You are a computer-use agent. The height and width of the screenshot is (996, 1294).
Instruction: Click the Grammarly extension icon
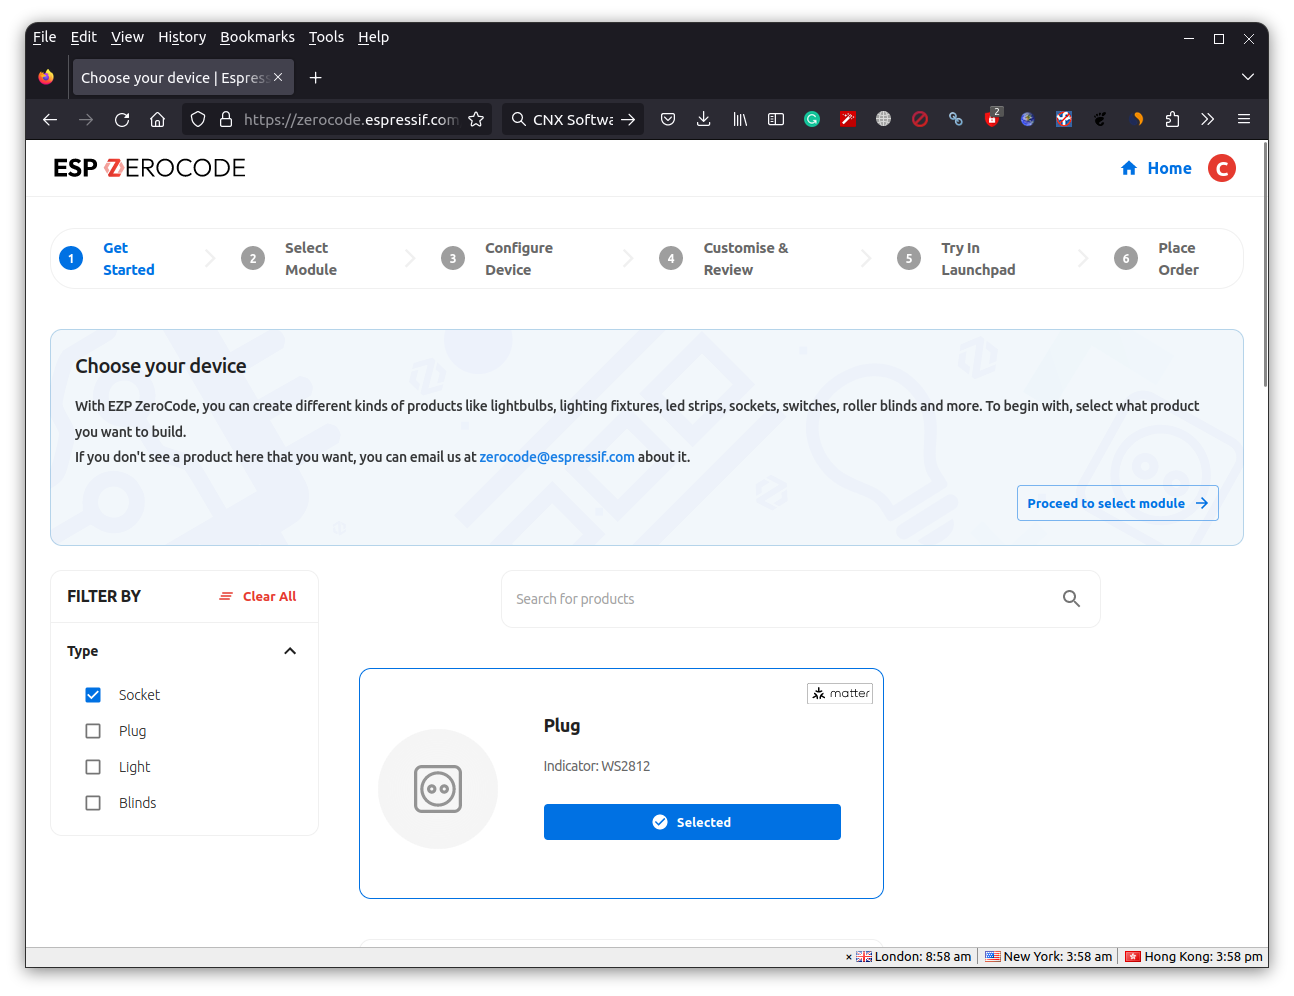812,119
